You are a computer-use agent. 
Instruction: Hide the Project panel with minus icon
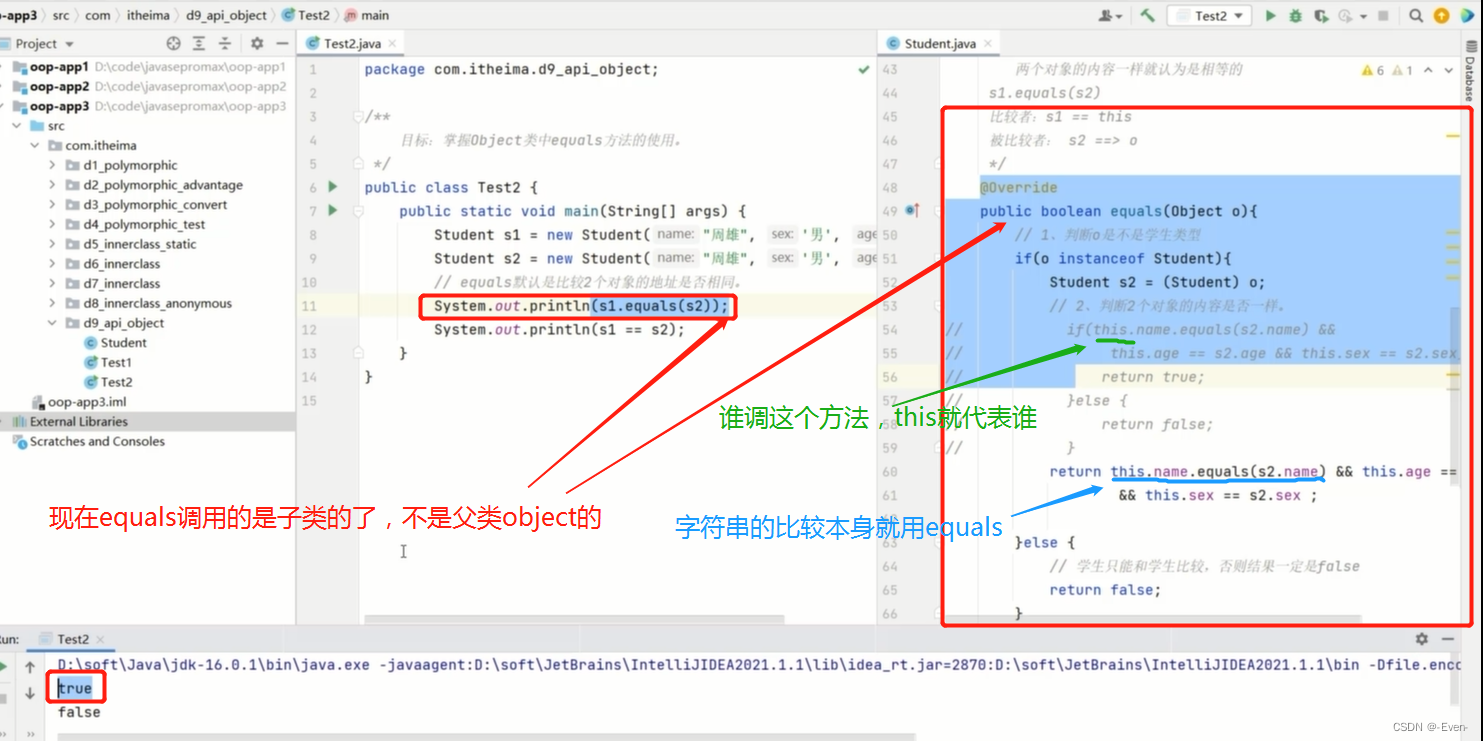pos(282,43)
